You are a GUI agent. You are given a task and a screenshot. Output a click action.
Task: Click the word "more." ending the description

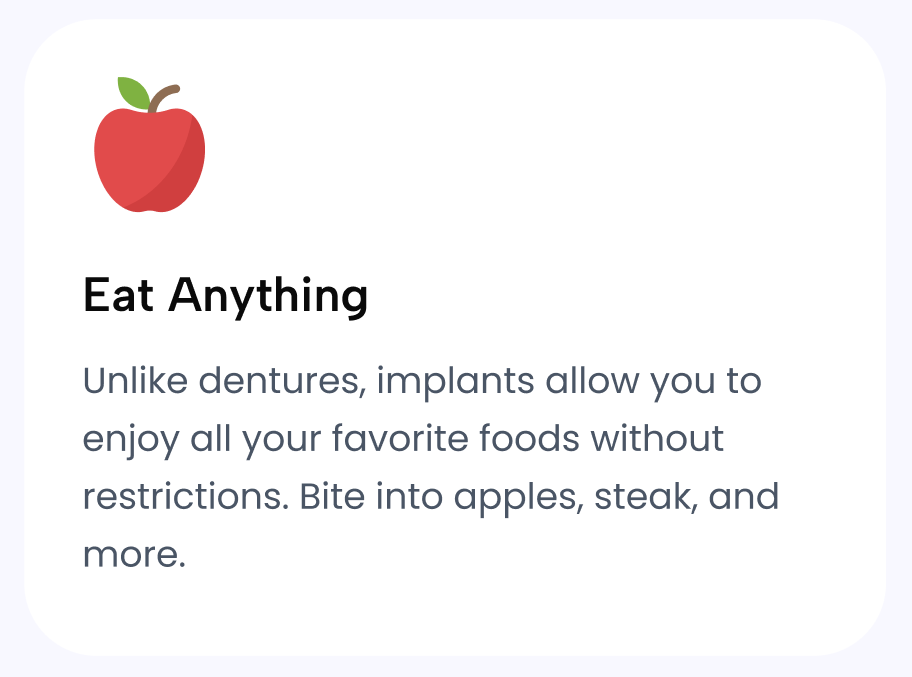pos(134,555)
